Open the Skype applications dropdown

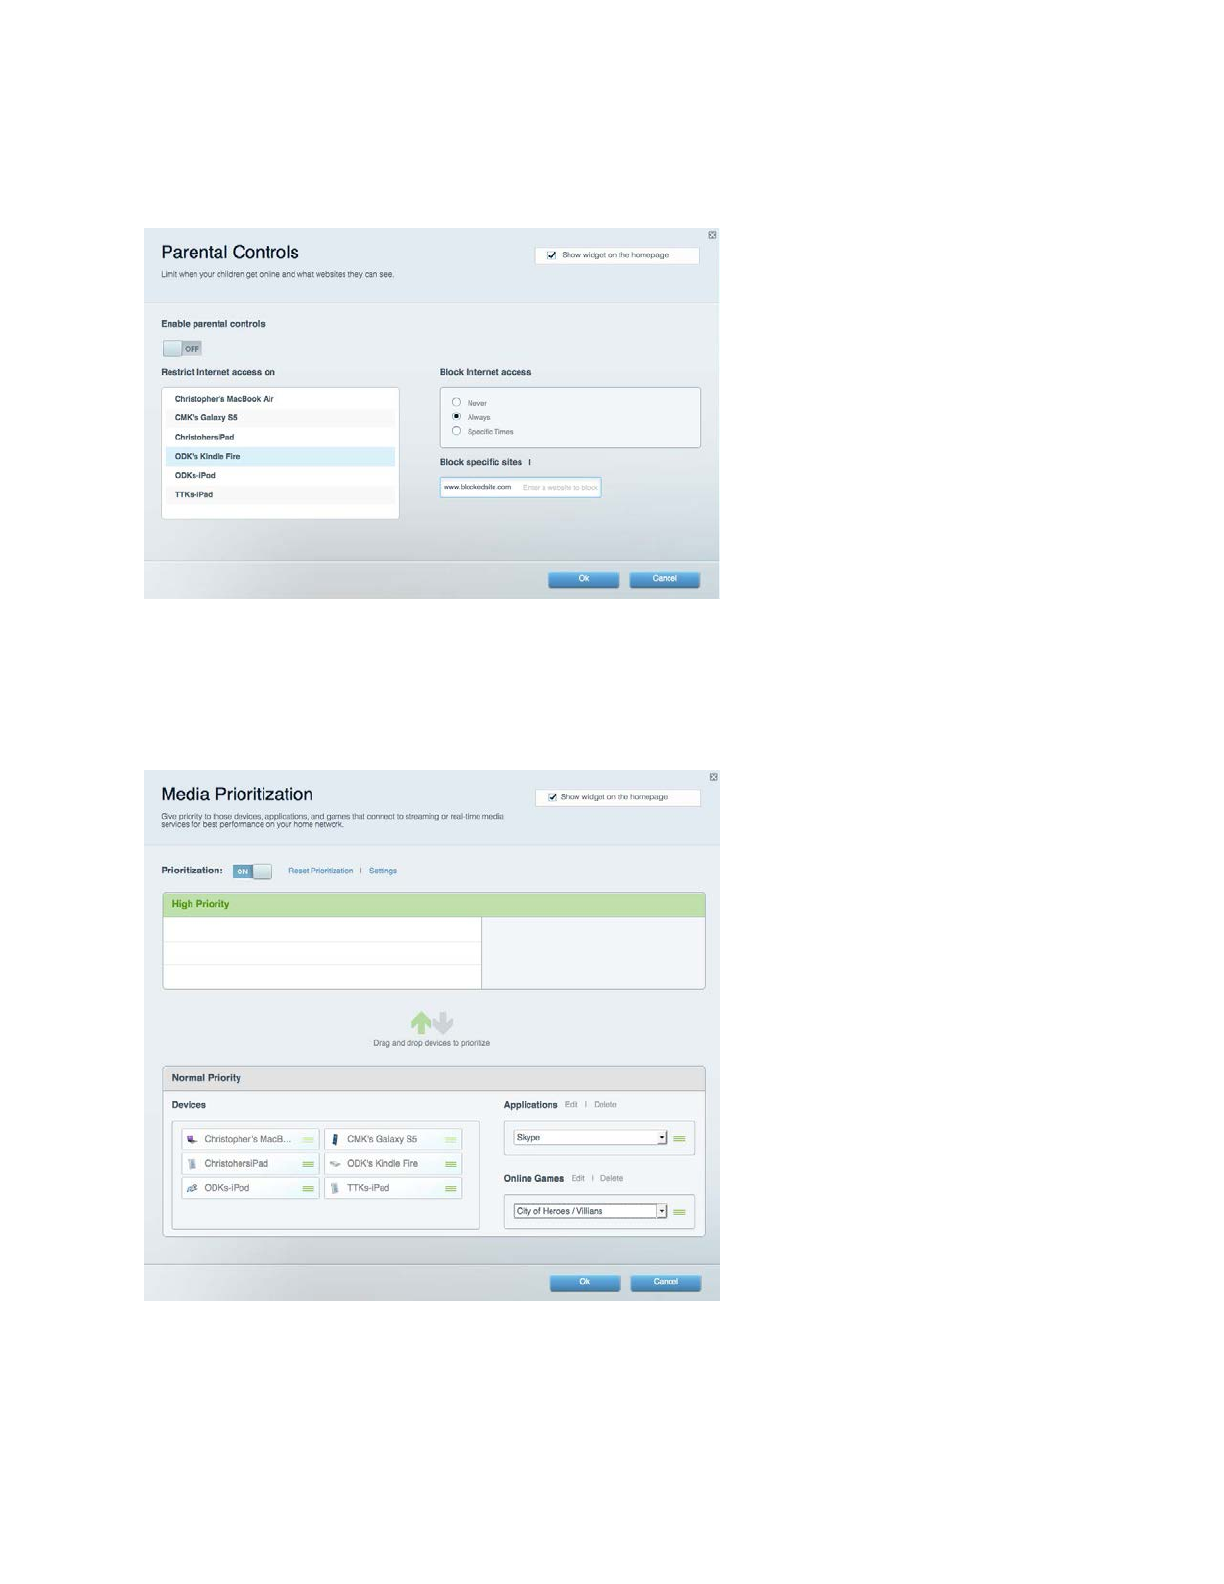pyautogui.click(x=661, y=1138)
